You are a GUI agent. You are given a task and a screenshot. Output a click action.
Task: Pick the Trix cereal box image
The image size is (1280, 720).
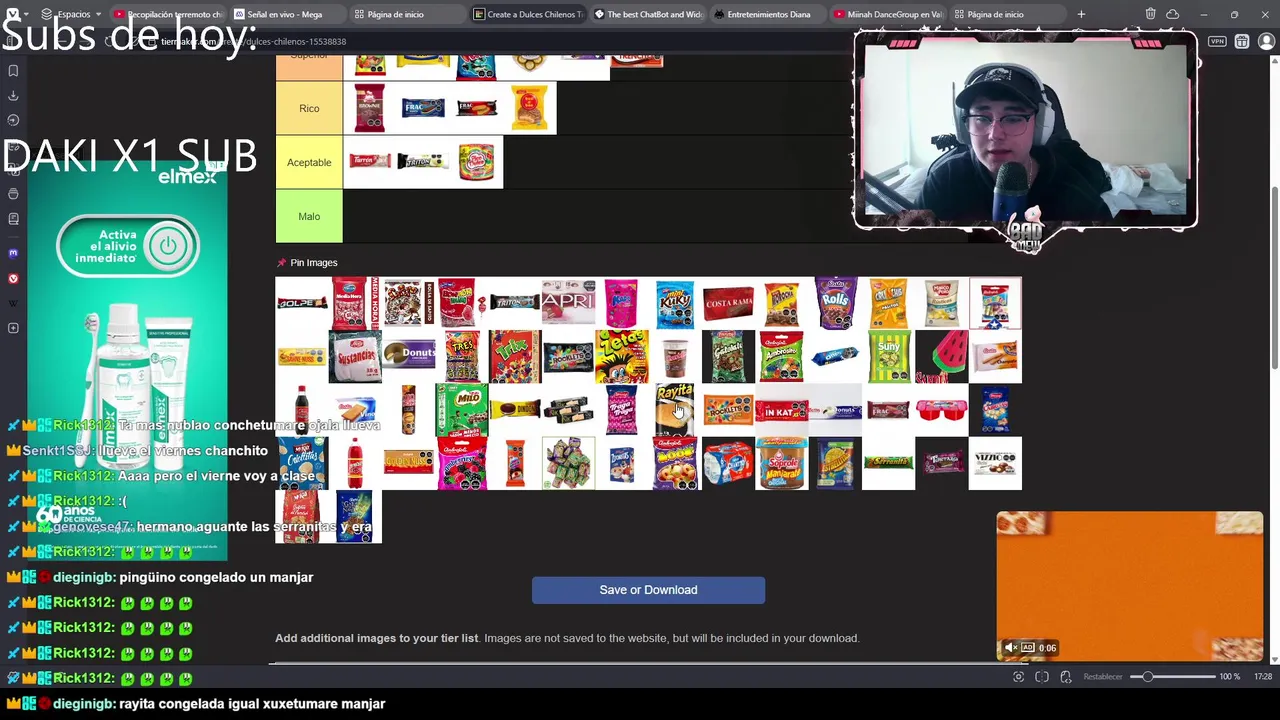[515, 357]
